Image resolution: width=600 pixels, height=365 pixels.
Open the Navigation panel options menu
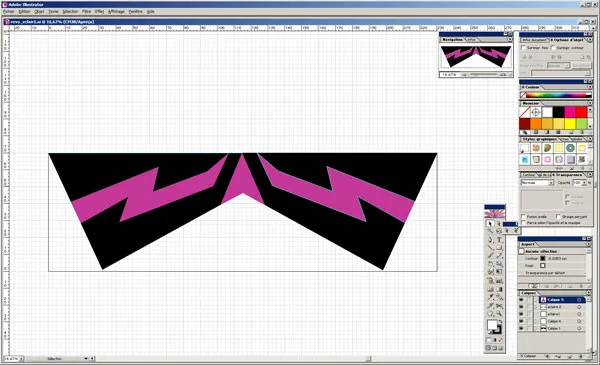pyautogui.click(x=510, y=39)
